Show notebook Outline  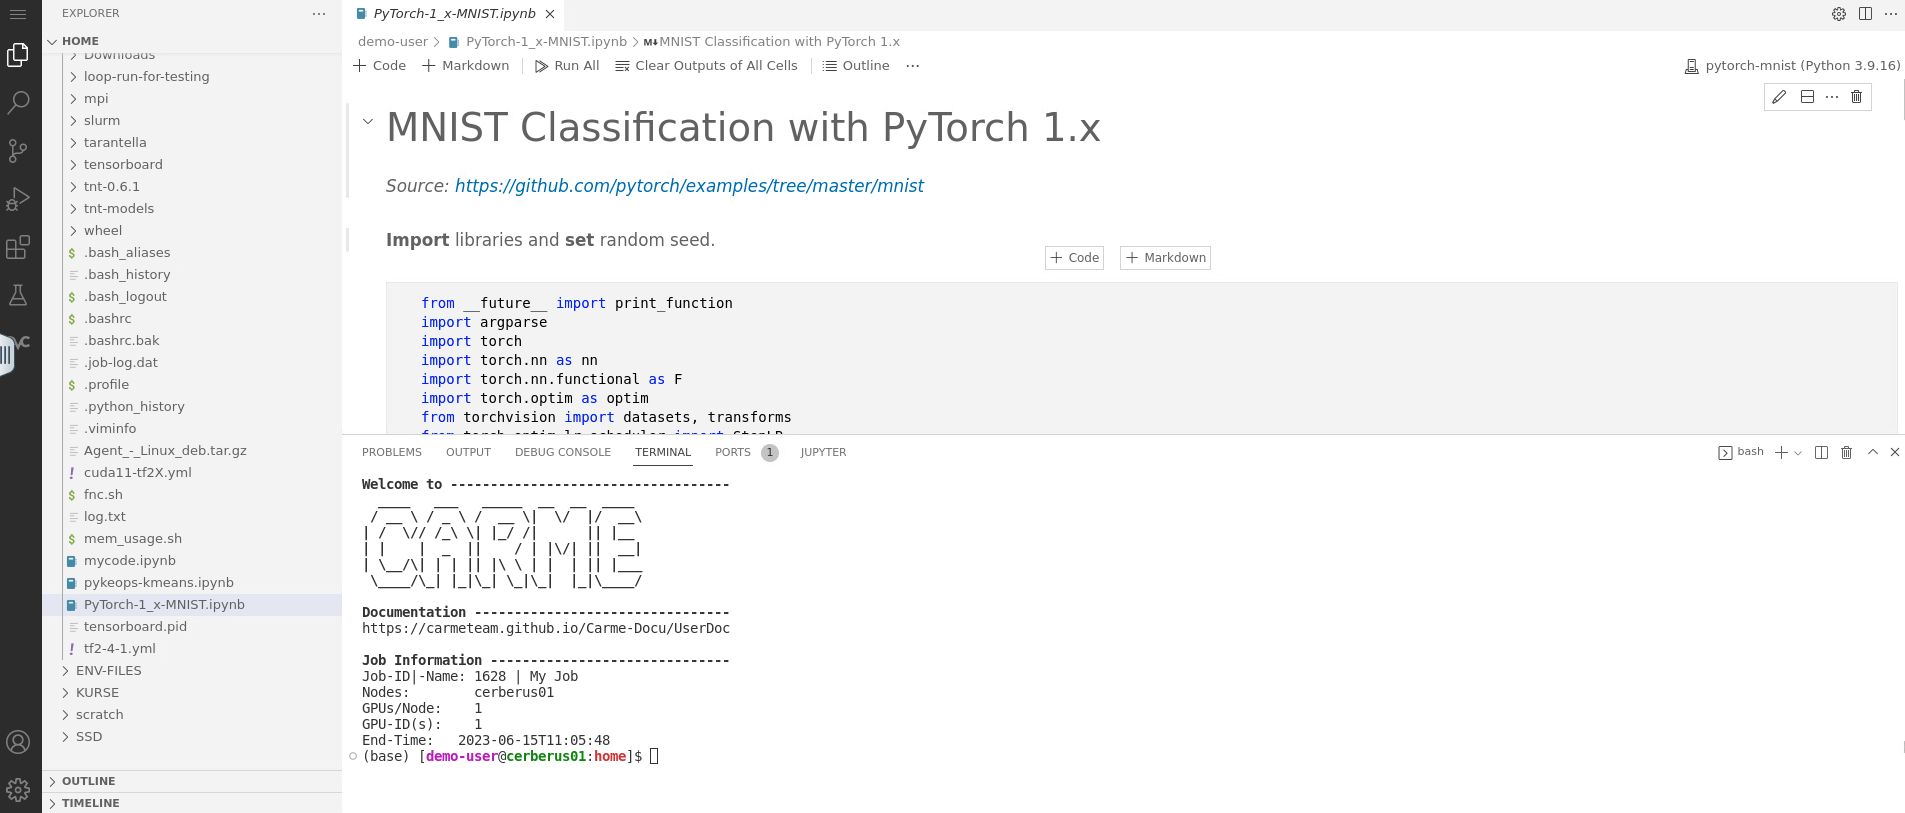856,66
